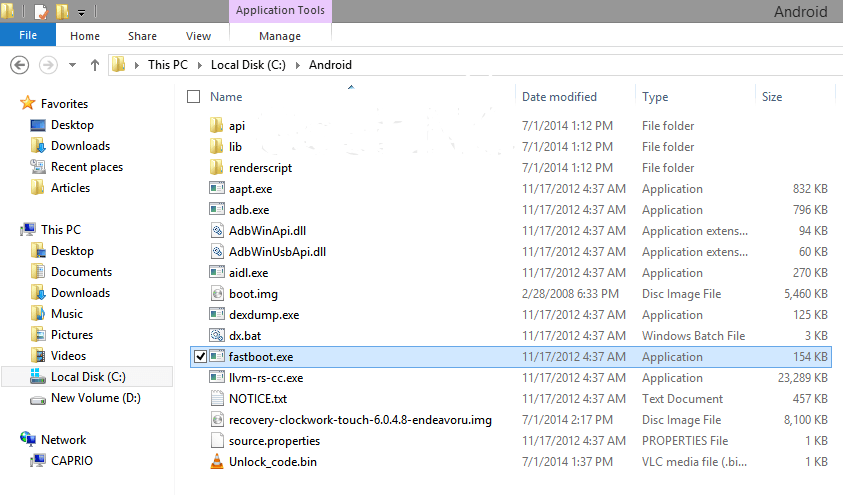Open Documents under This PC
Viewport: 843px width, 495px height.
pyautogui.click(x=81, y=271)
